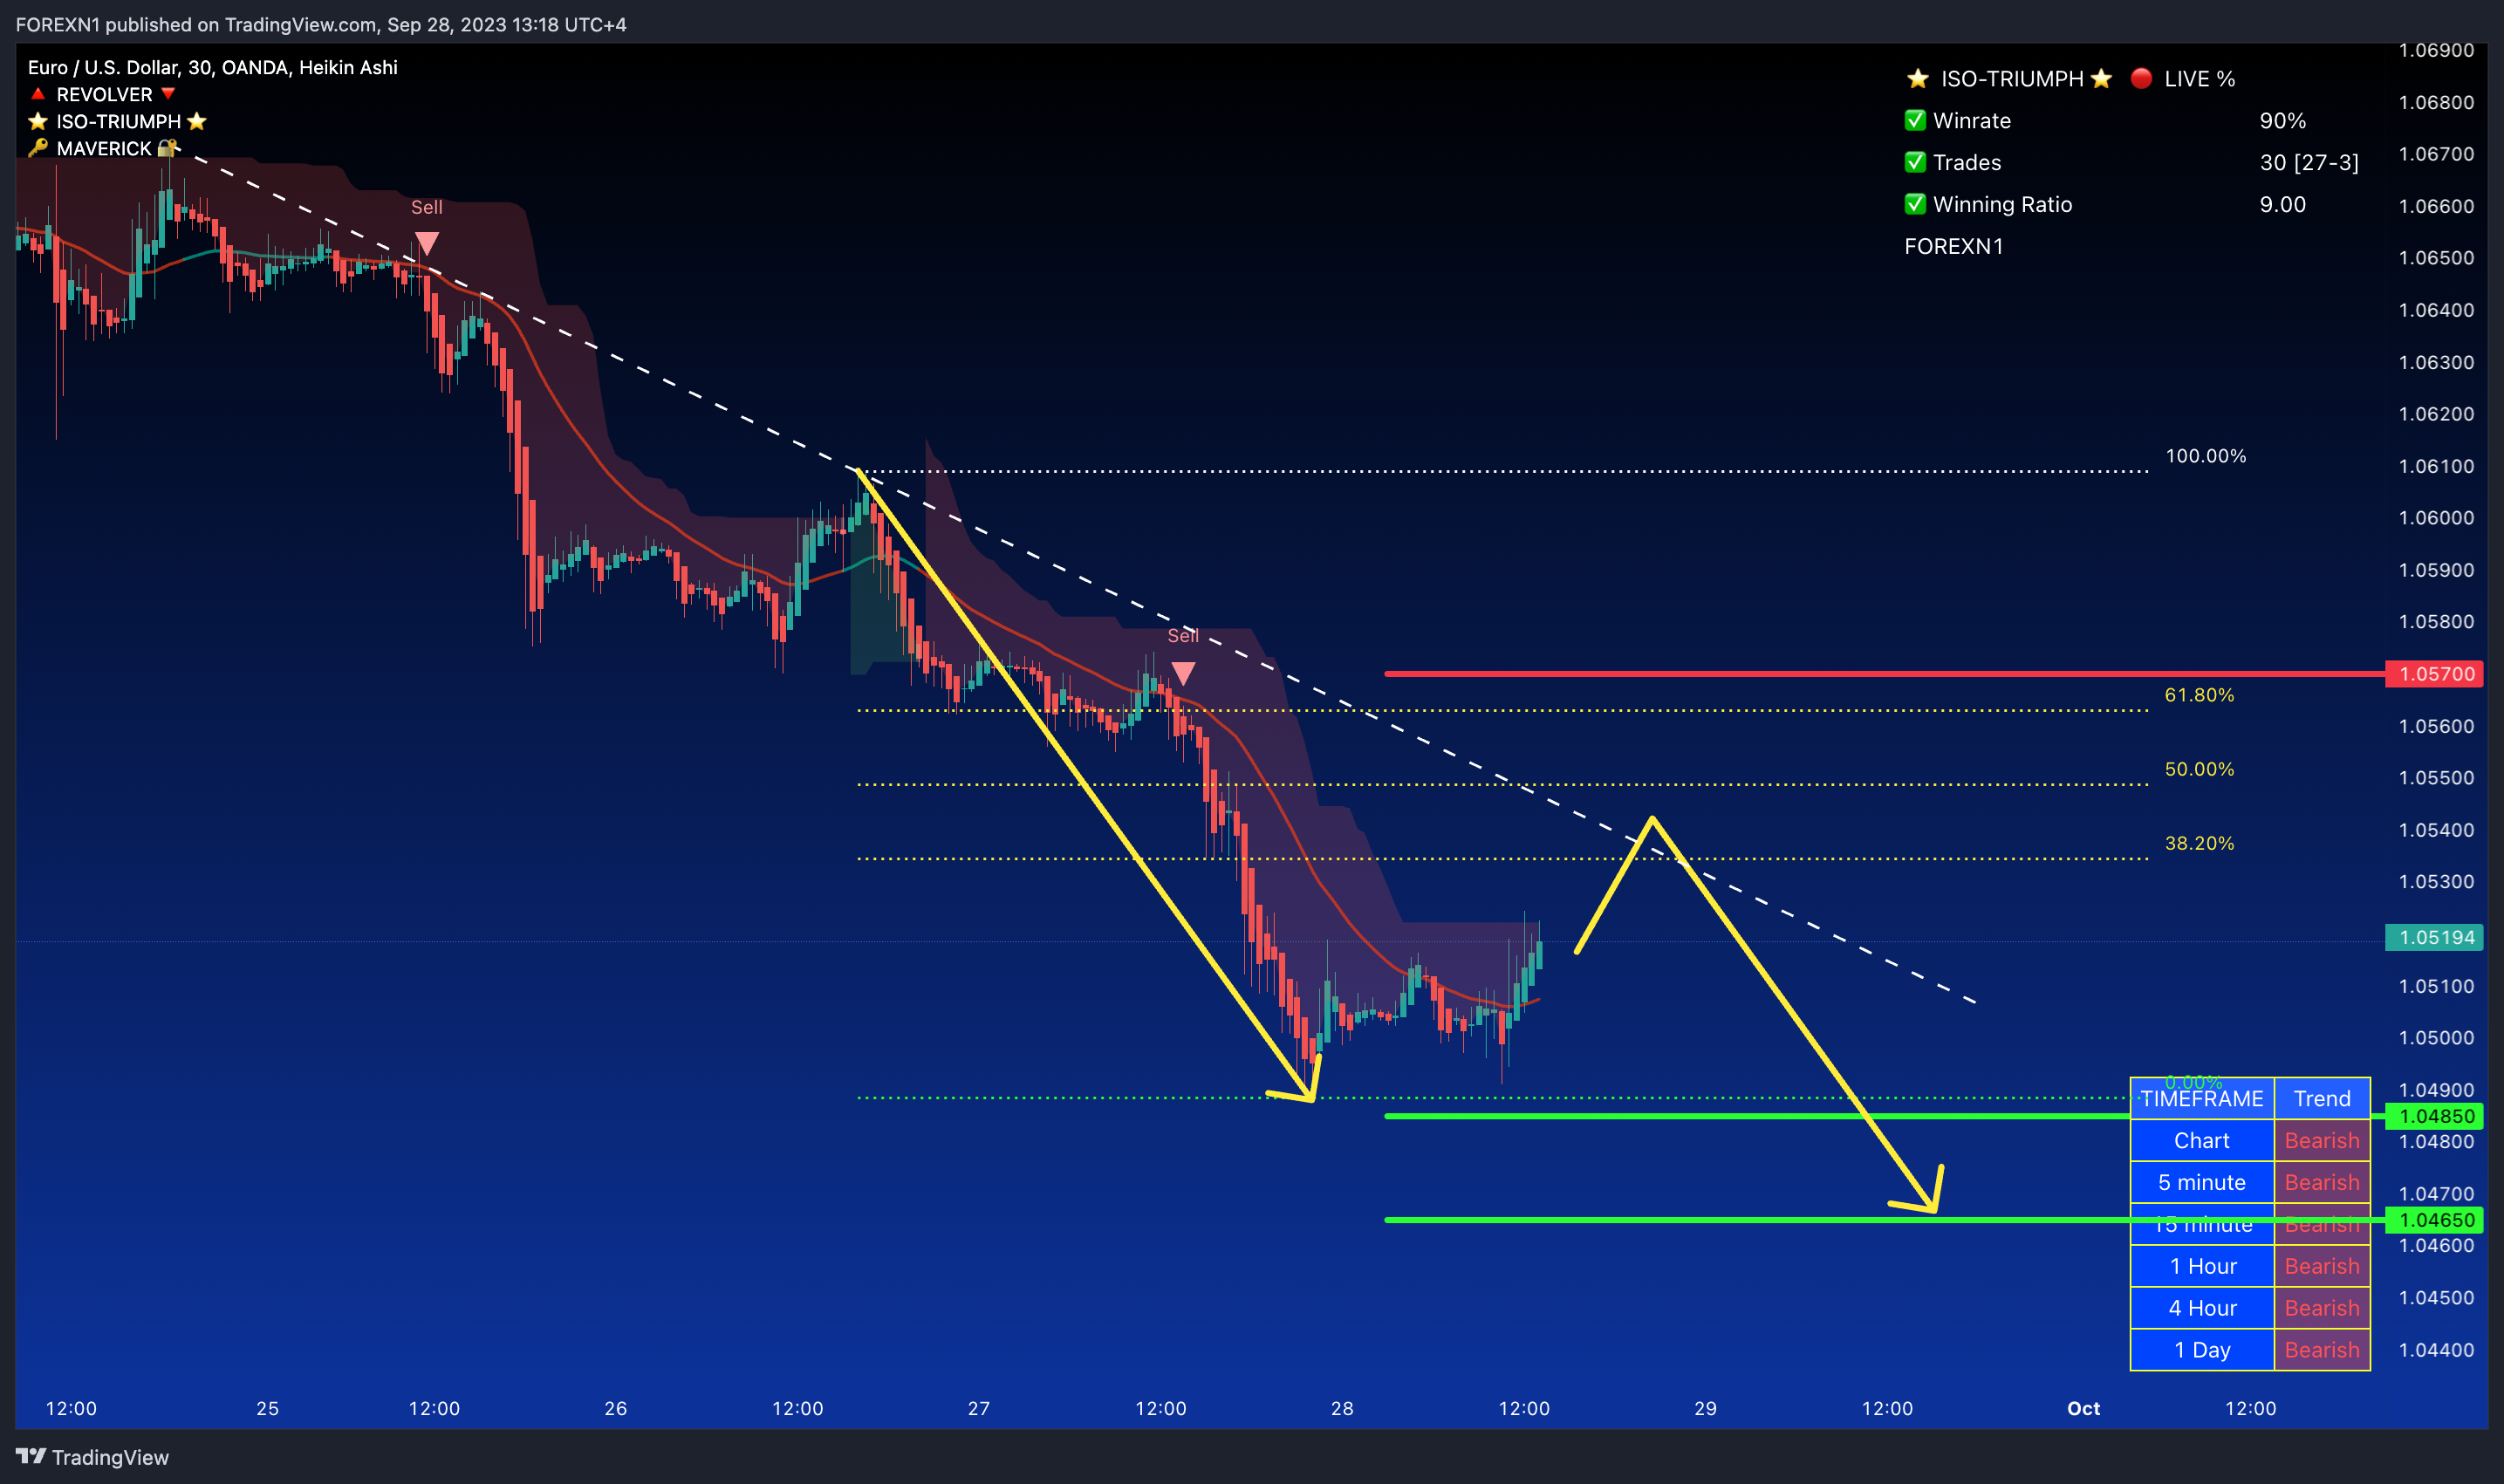
Task: Click the Bearish cell in Chart row
Action: tap(2322, 1141)
